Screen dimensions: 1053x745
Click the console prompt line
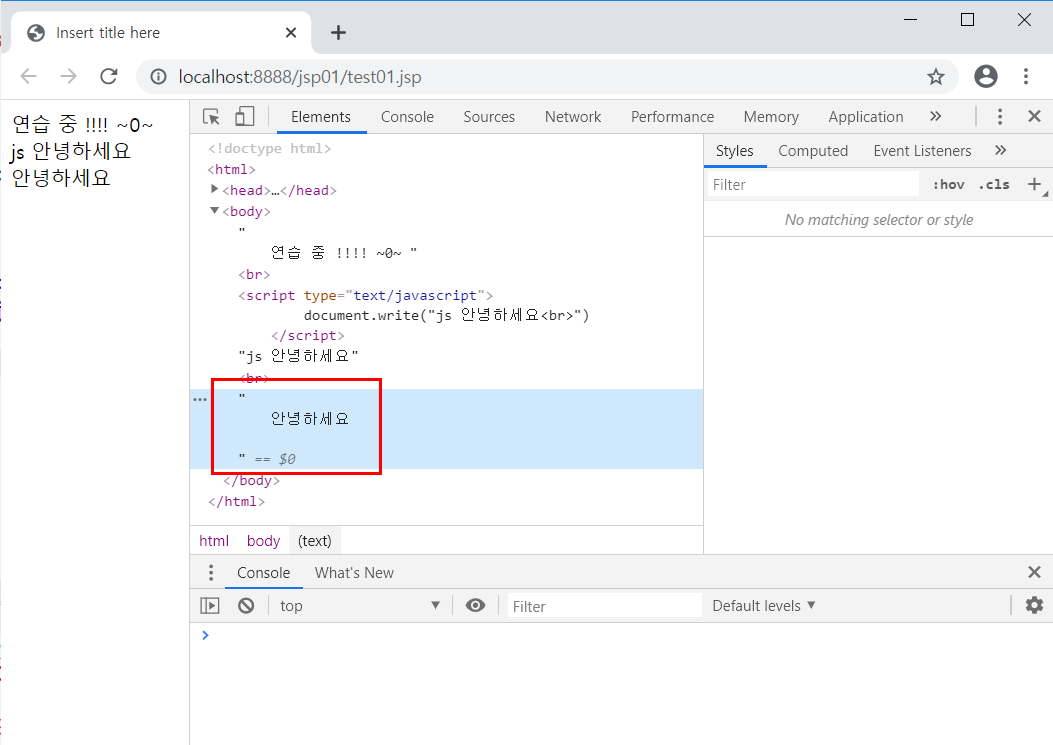tap(621, 636)
